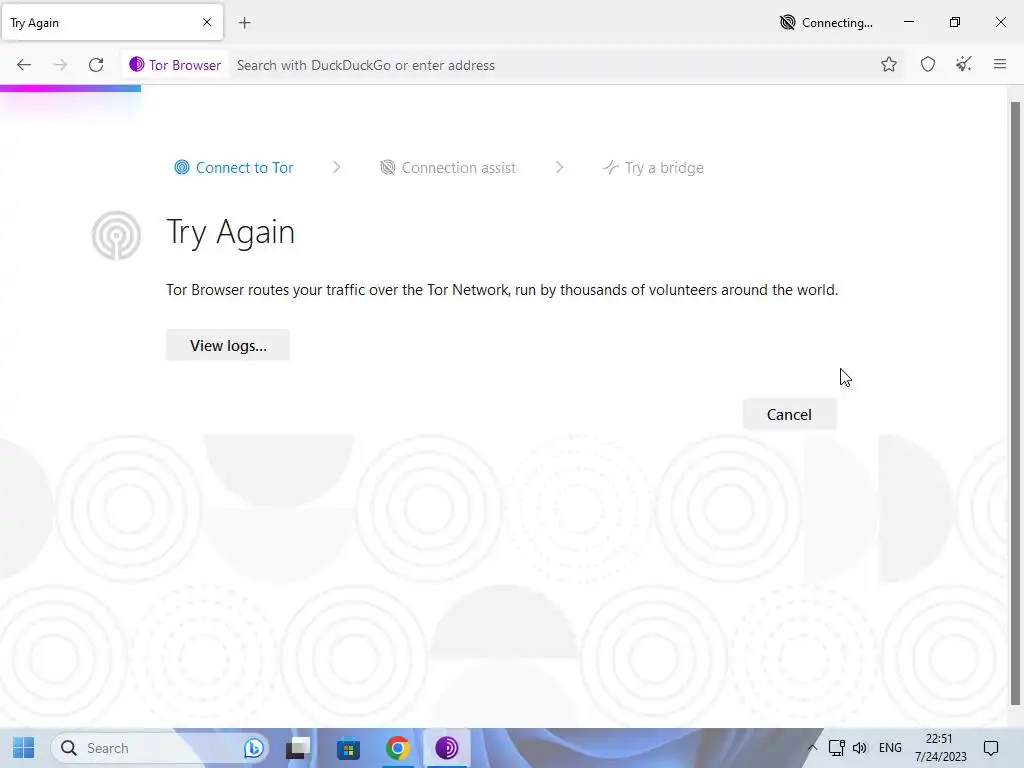1024x768 pixels.
Task: Cancel the Tor connection attempt
Action: (x=789, y=415)
